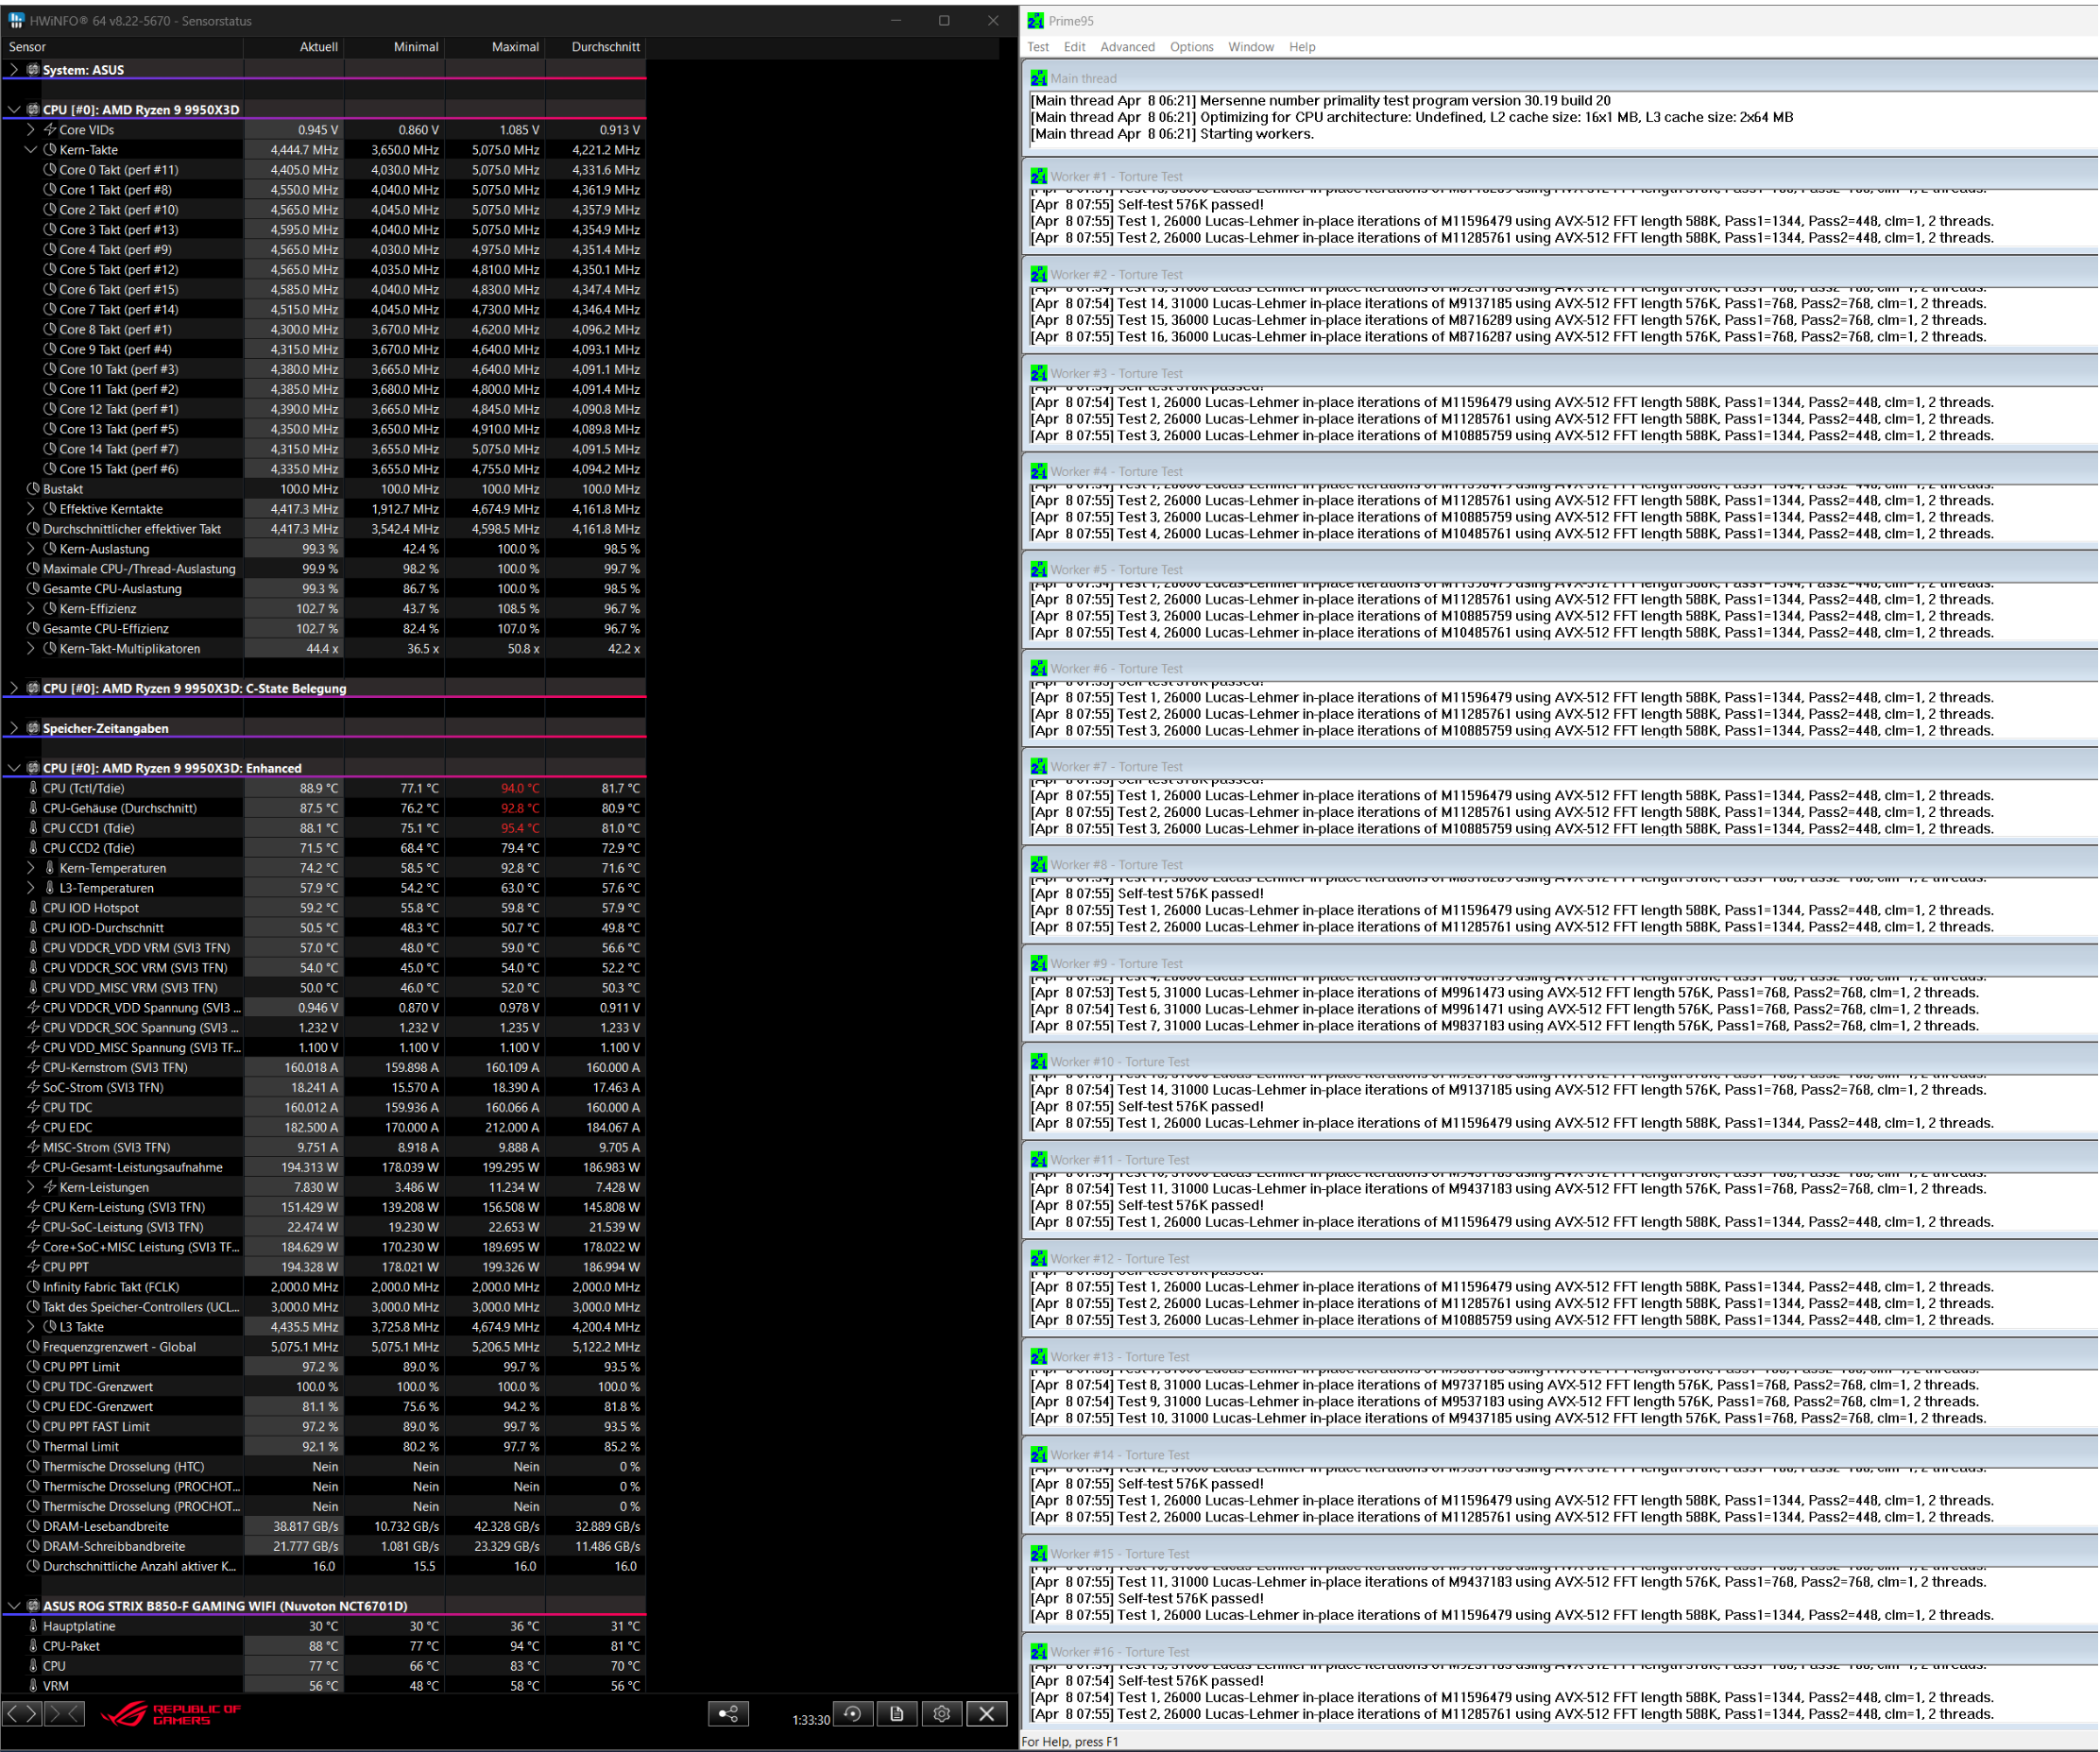
Task: Collapse ASUS ROG STRIX B850-F sensor group
Action: click(13, 1605)
